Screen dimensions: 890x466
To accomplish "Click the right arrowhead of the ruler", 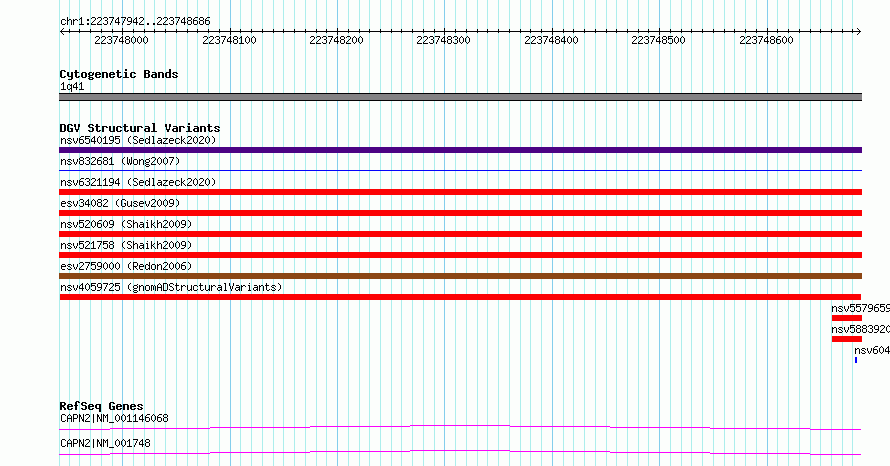I will pos(859,32).
